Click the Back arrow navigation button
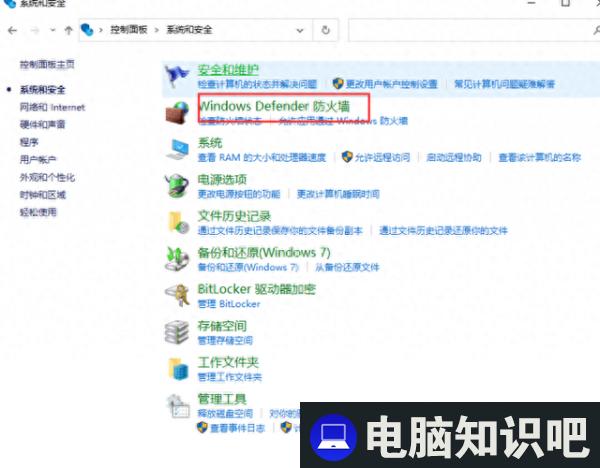600x468 pixels. coord(12,30)
